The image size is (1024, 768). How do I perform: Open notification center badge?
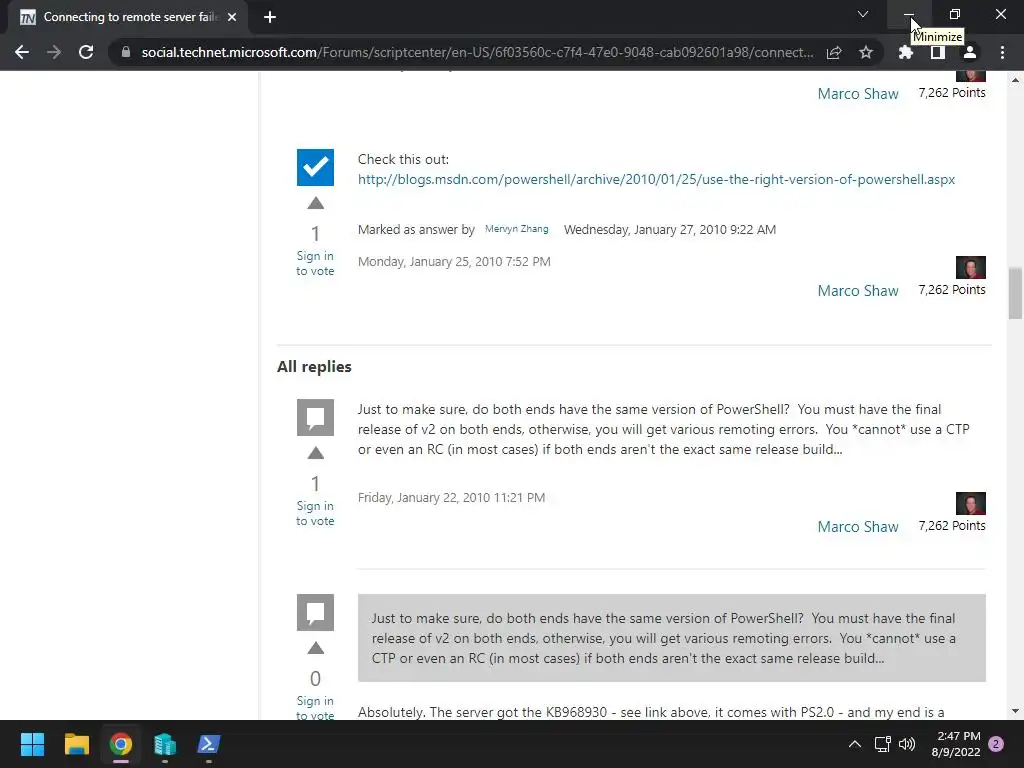(x=996, y=744)
